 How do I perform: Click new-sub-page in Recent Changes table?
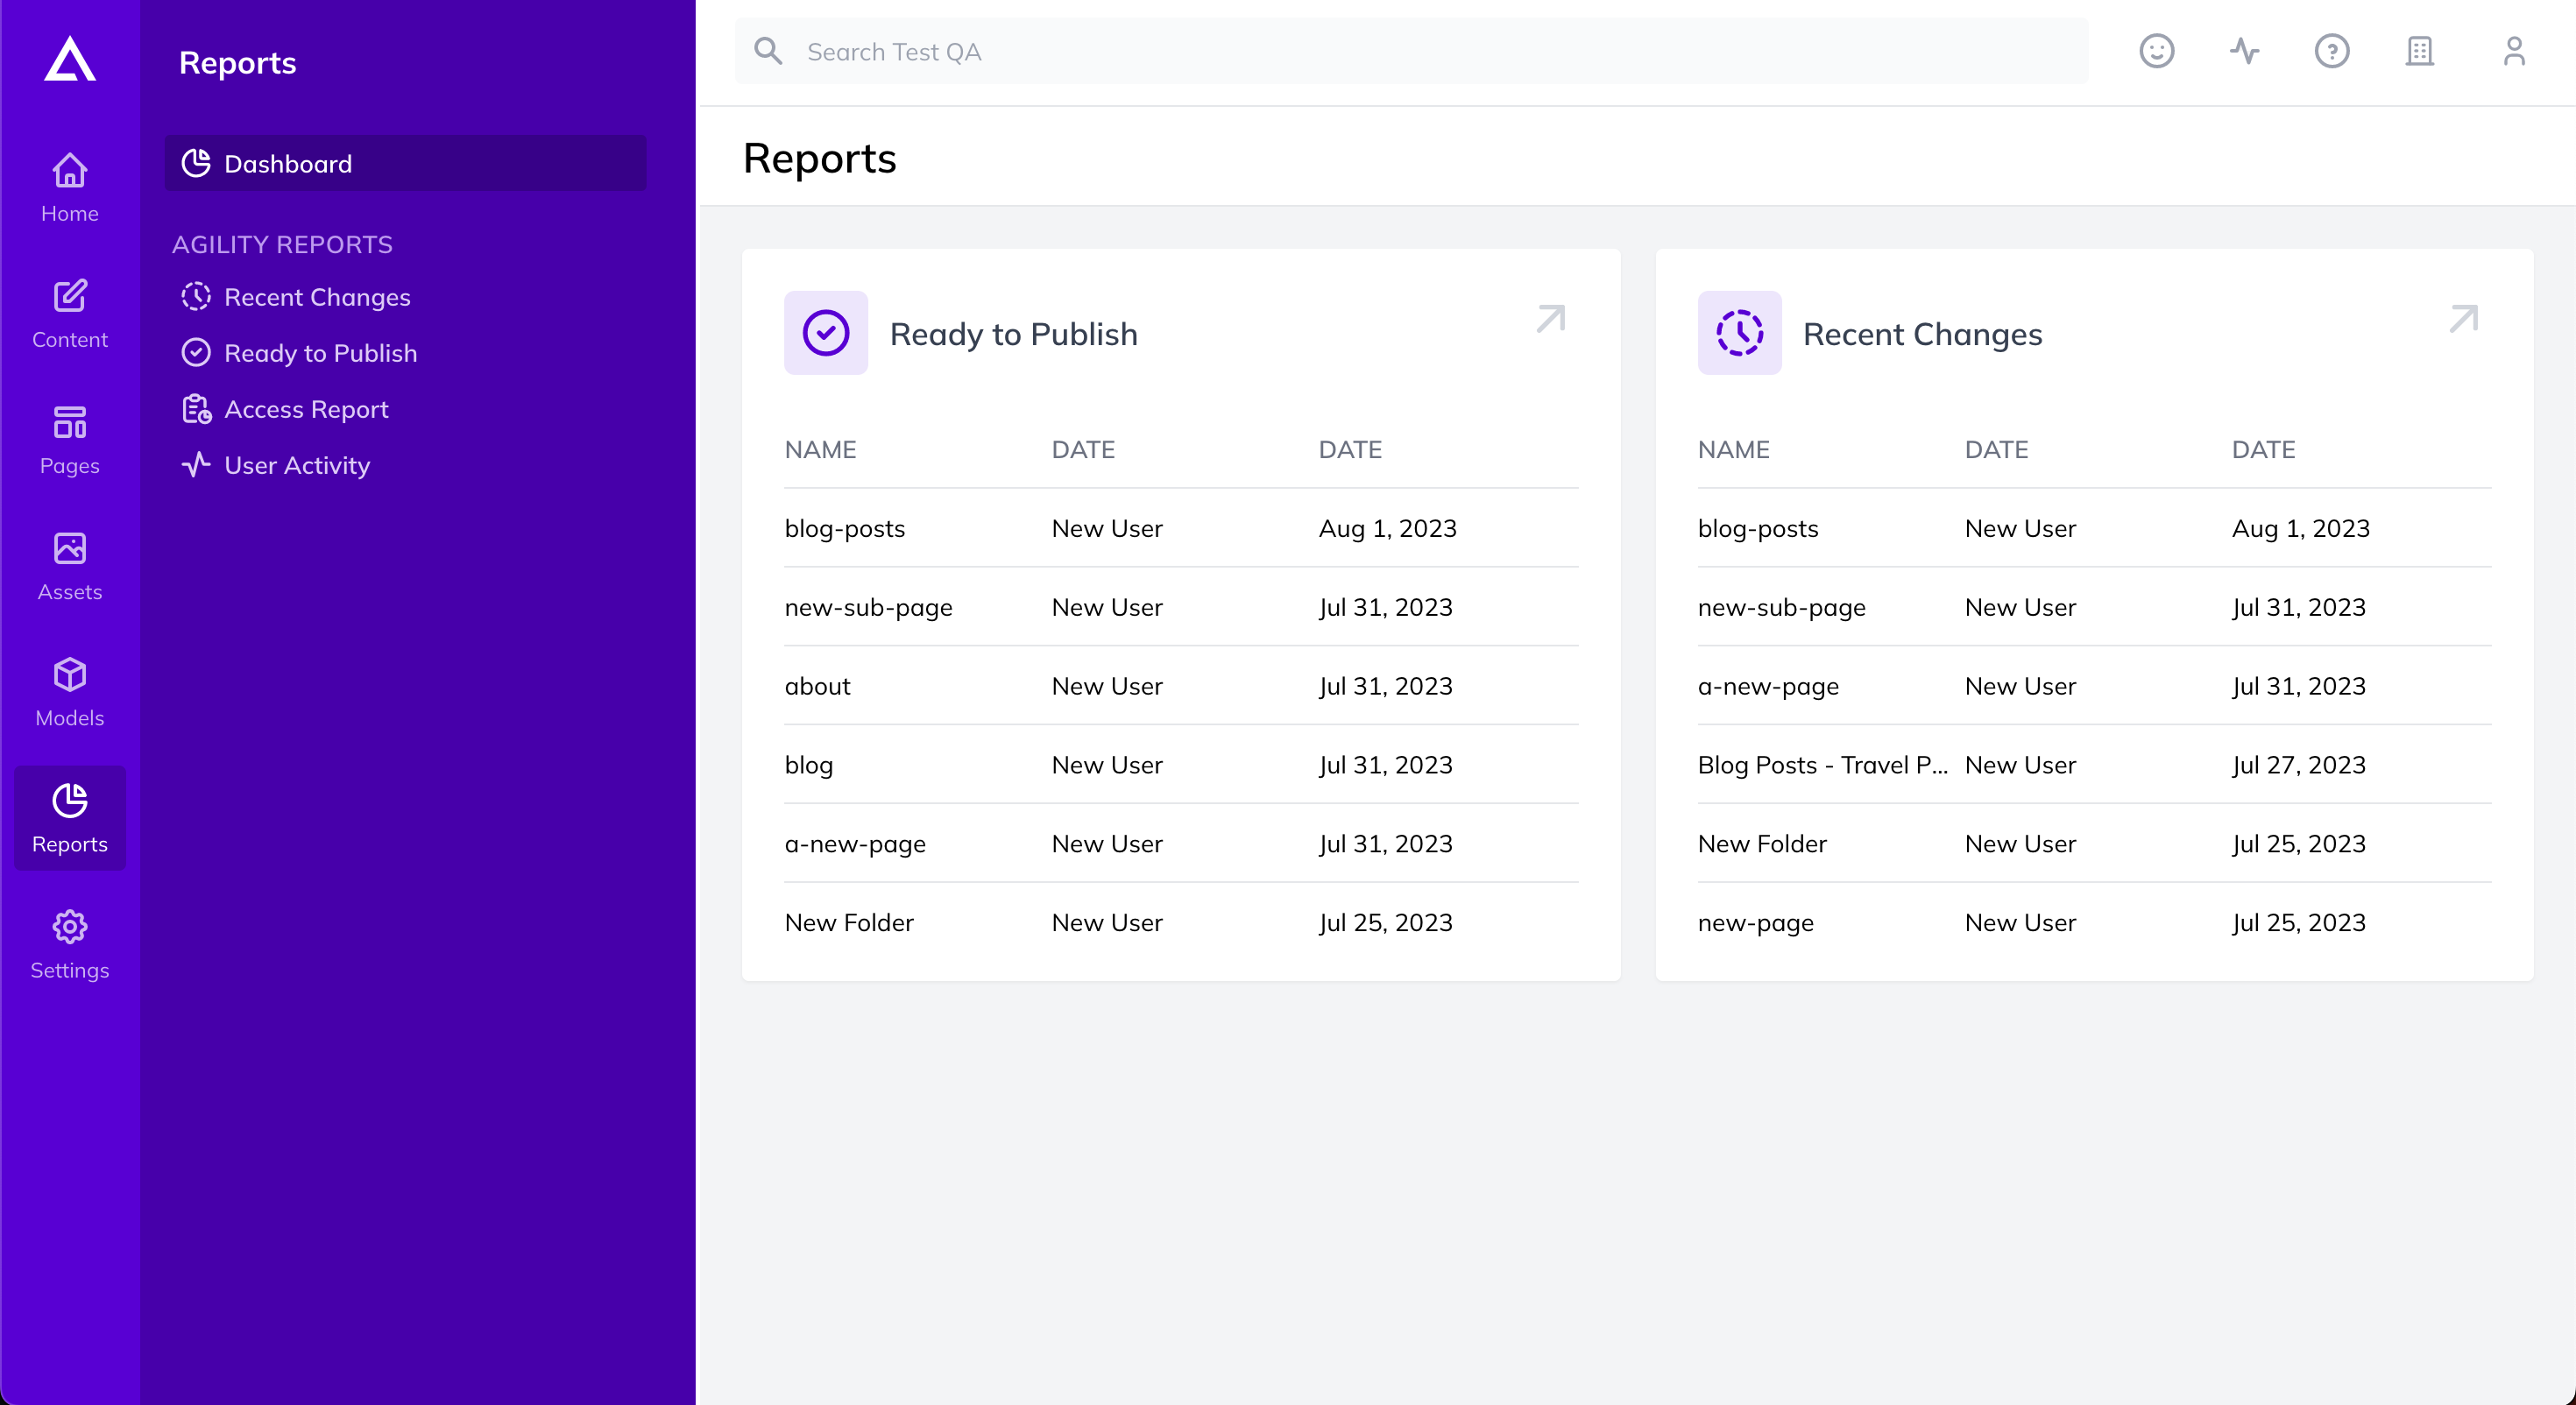tap(1782, 607)
